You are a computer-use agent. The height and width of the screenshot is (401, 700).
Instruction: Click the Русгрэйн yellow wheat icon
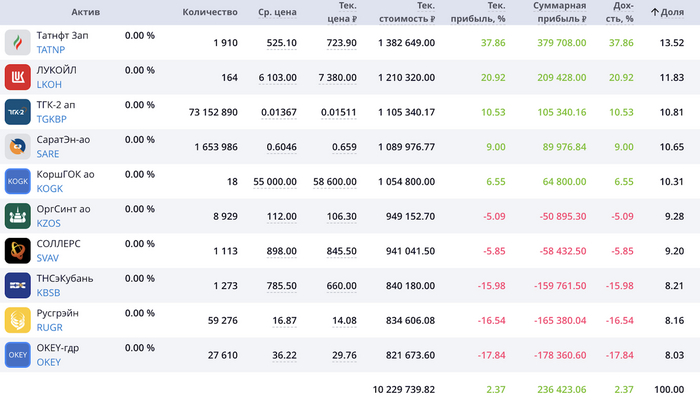(x=19, y=319)
